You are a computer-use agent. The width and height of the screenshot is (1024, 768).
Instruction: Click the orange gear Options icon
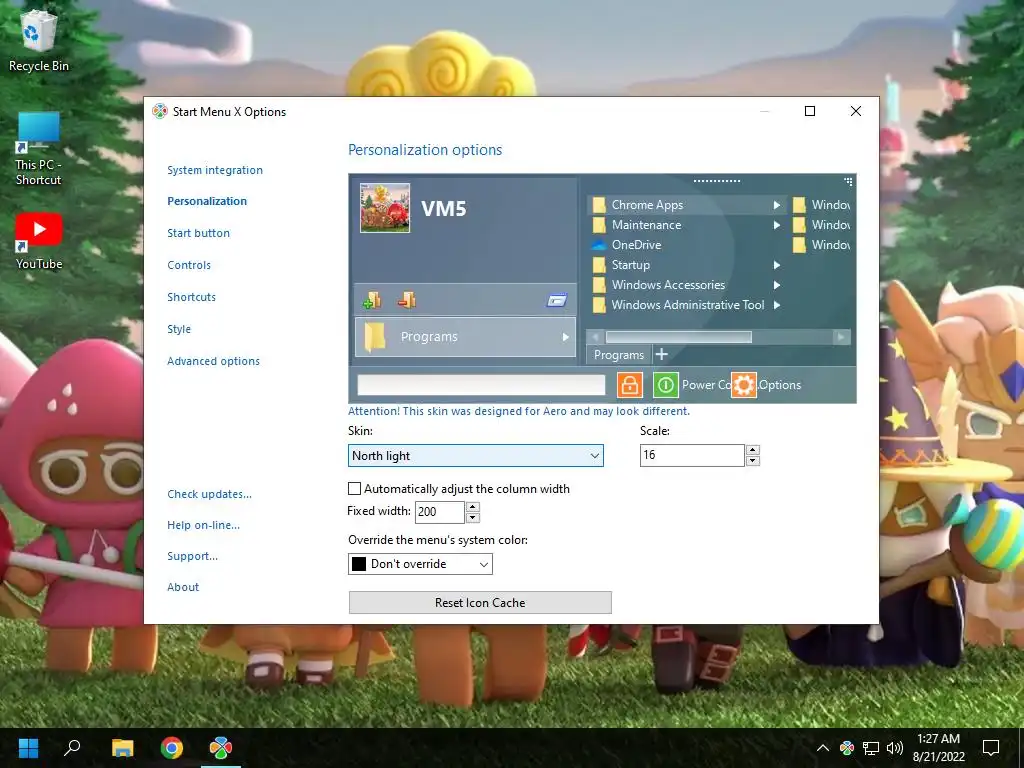click(743, 385)
